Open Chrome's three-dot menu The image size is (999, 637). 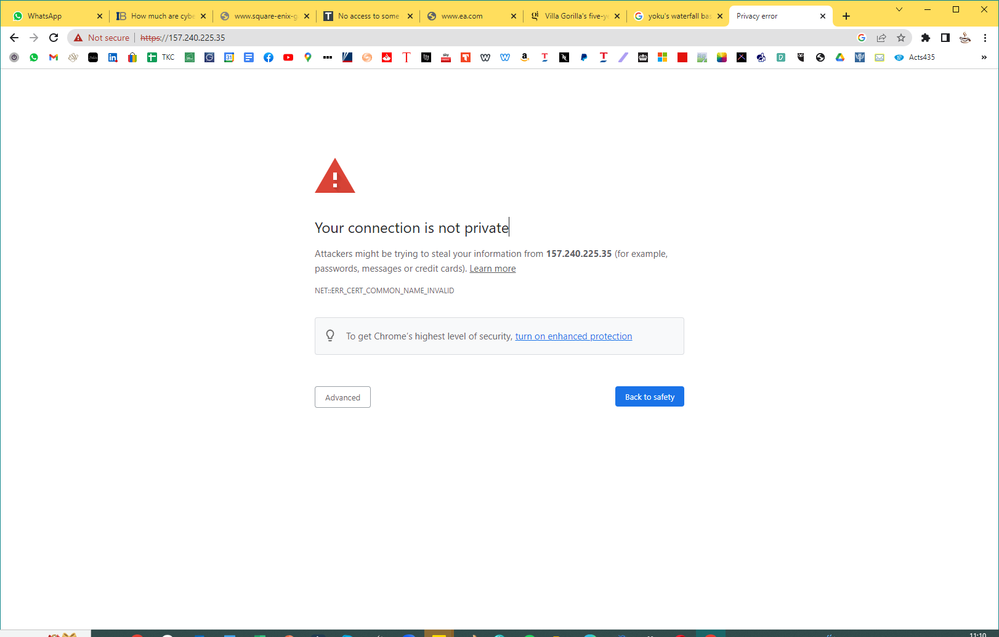985,37
